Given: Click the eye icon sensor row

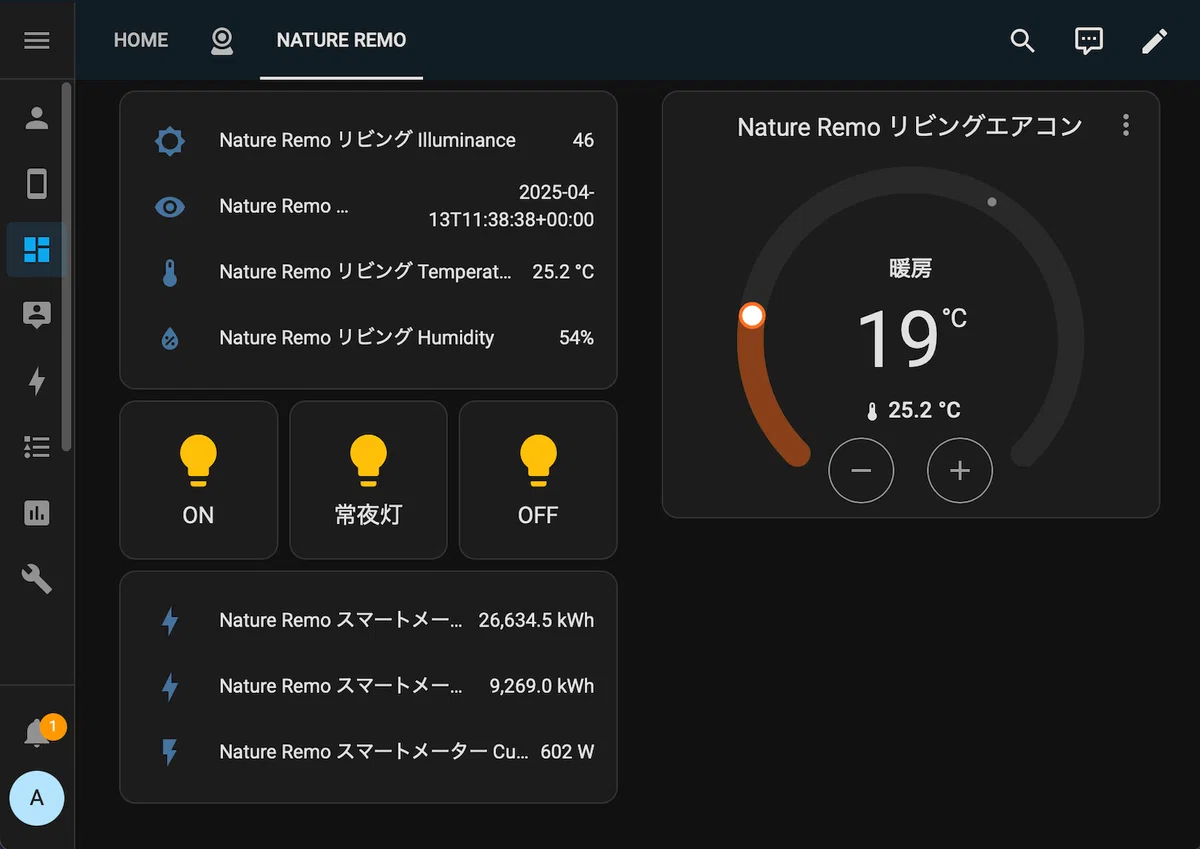Looking at the screenshot, I should coord(170,207).
